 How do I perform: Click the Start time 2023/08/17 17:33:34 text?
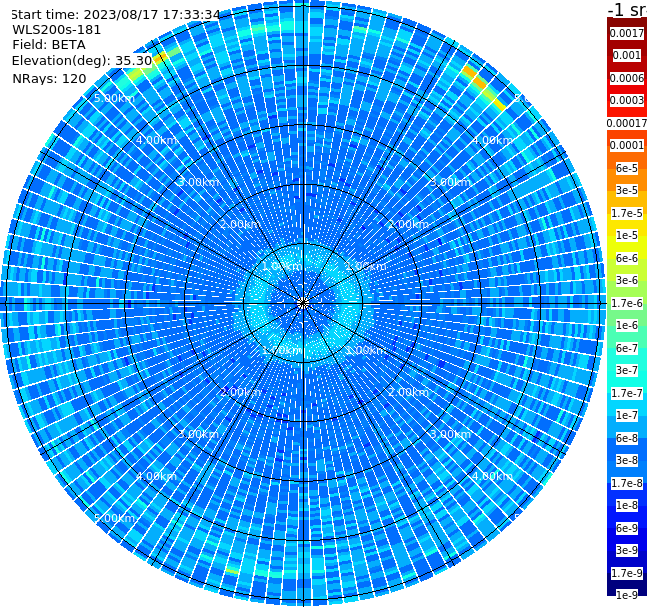pos(115,15)
